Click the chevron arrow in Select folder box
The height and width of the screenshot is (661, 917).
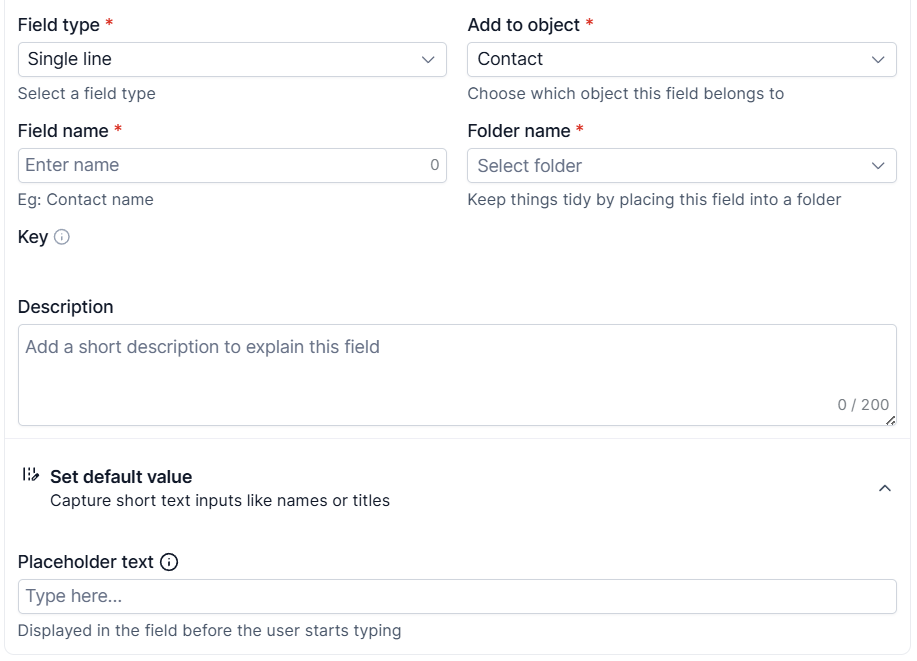[x=878, y=165]
